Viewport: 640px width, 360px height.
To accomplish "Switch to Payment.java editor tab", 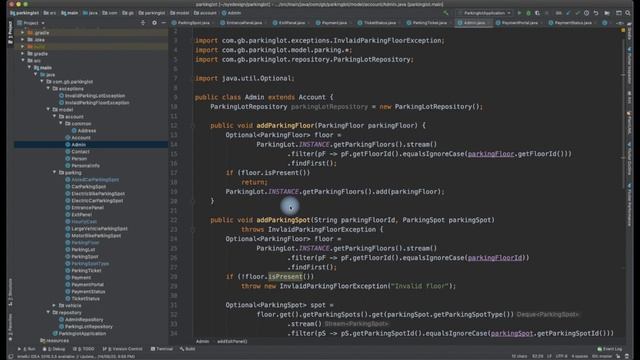I will coord(332,23).
